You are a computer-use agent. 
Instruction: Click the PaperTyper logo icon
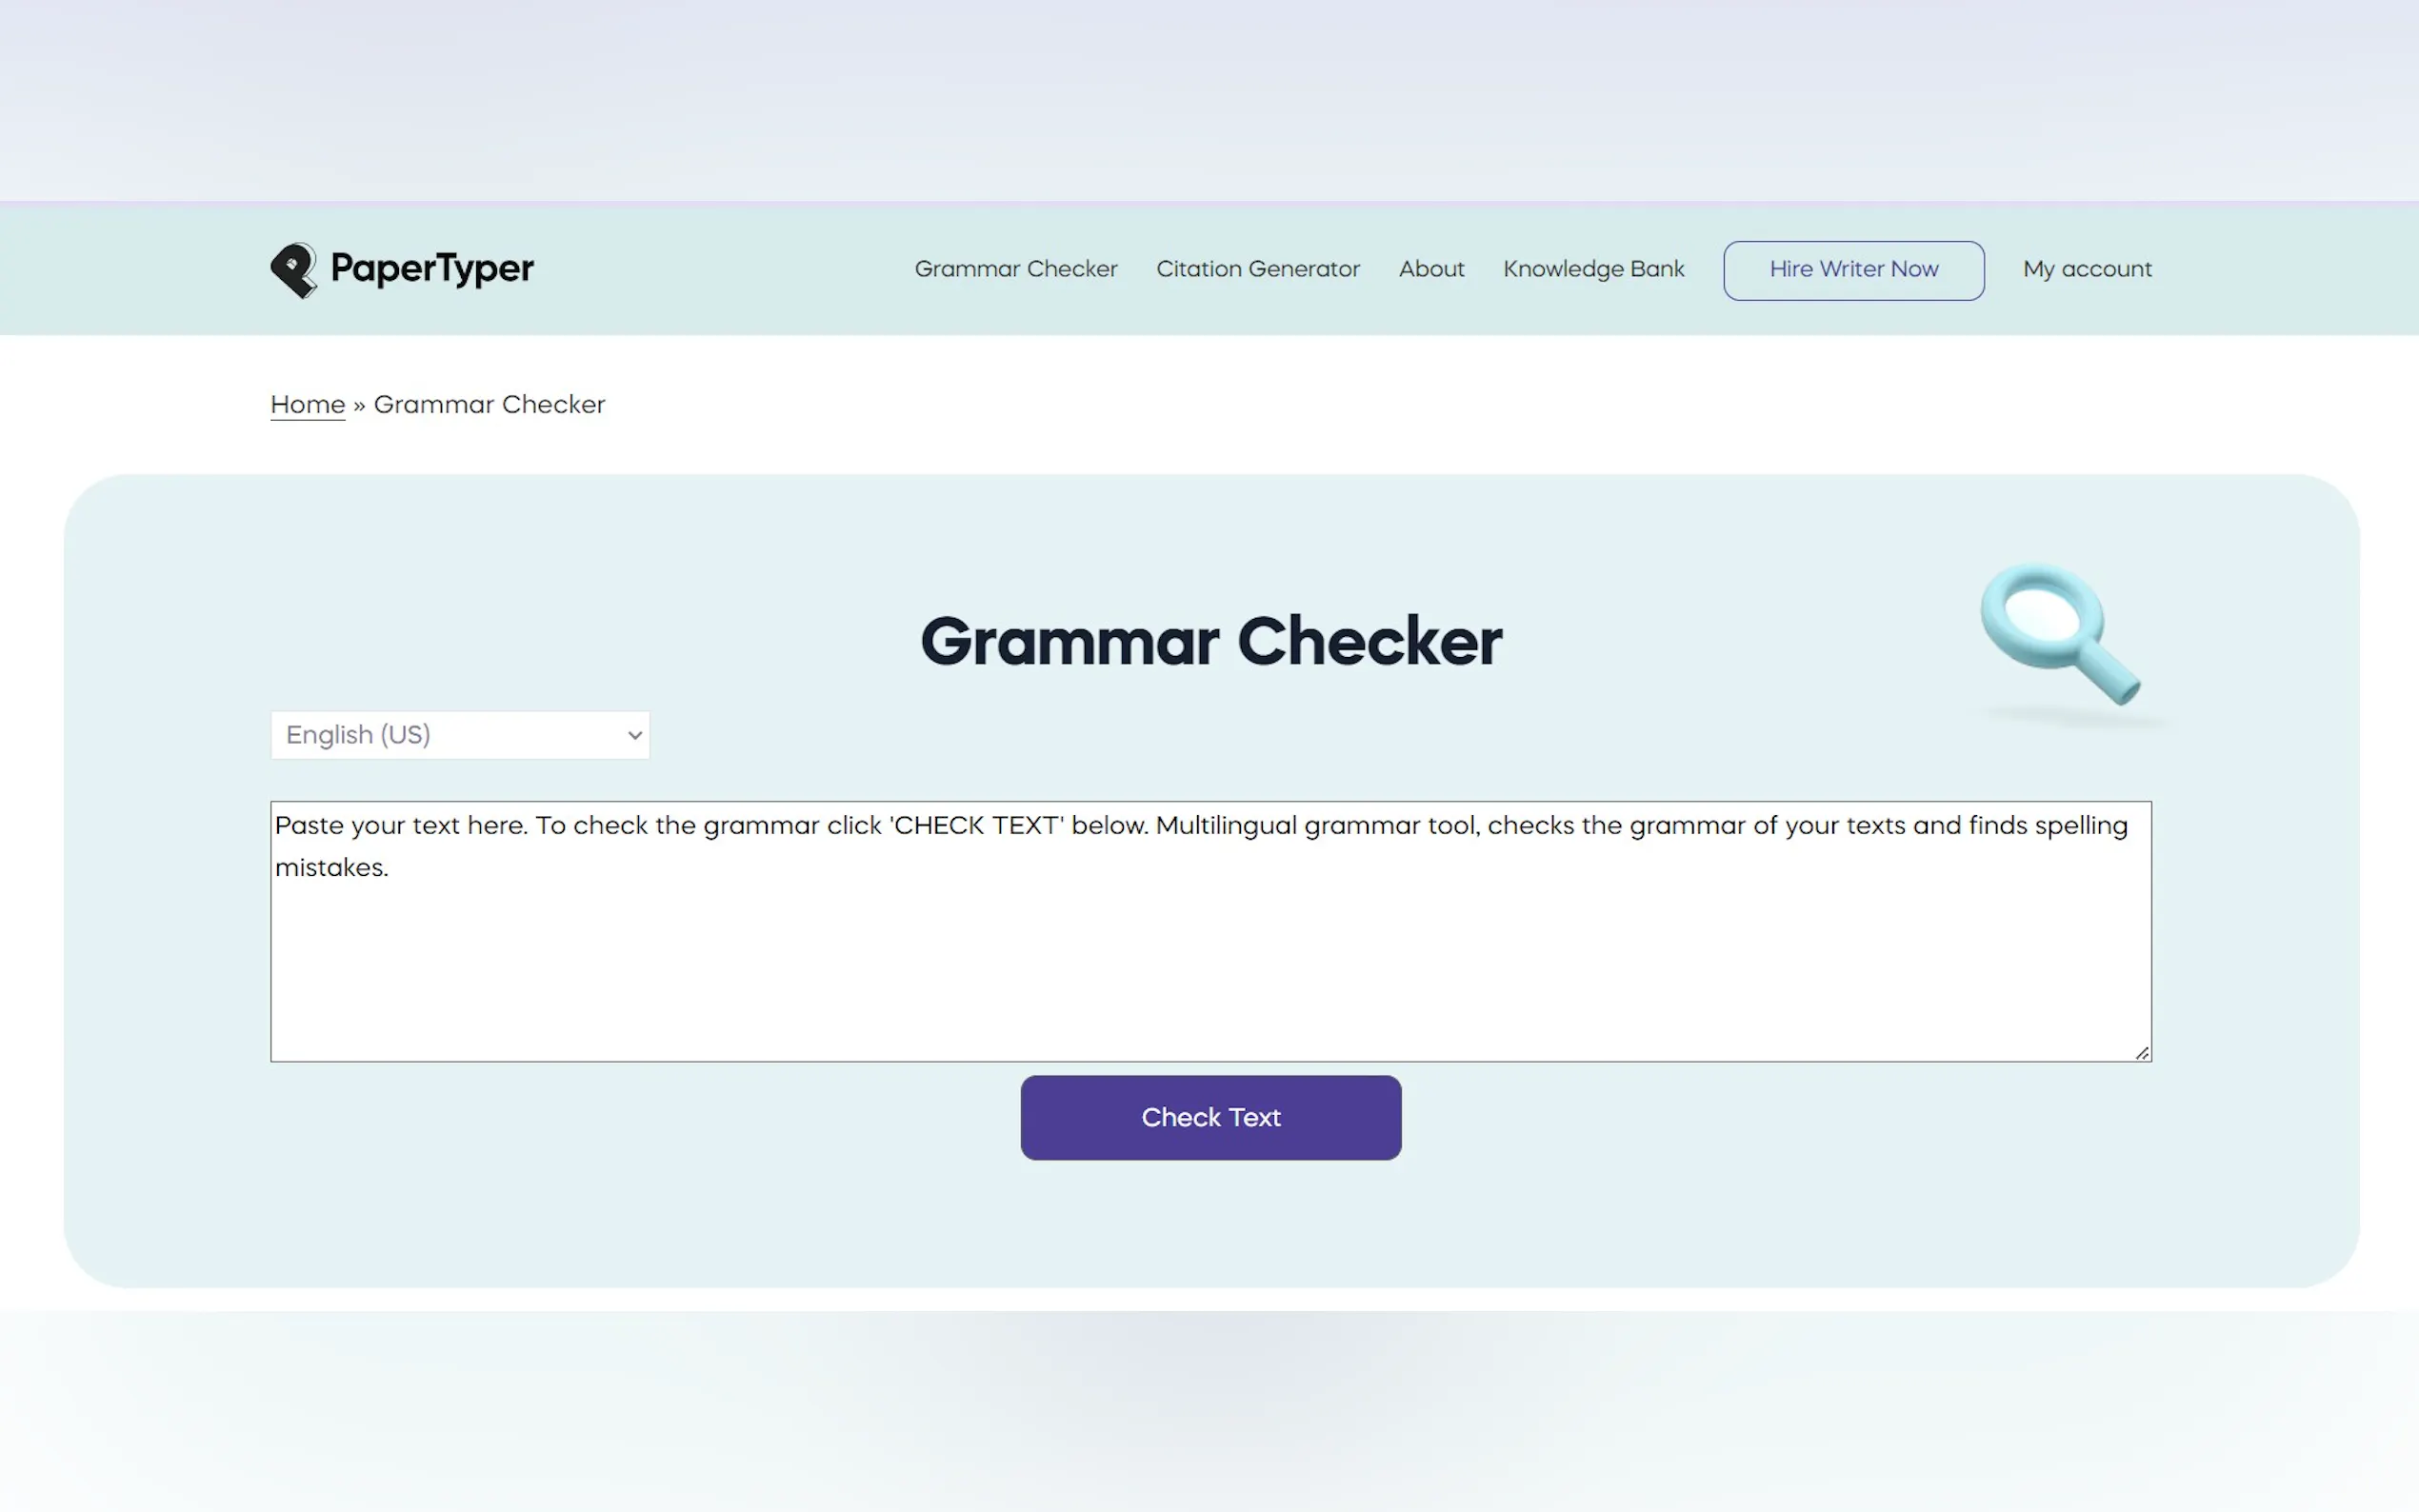293,270
